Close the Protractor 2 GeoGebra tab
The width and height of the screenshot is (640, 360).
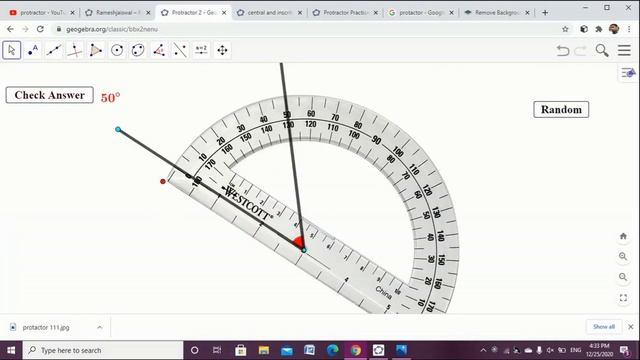[x=224, y=13]
